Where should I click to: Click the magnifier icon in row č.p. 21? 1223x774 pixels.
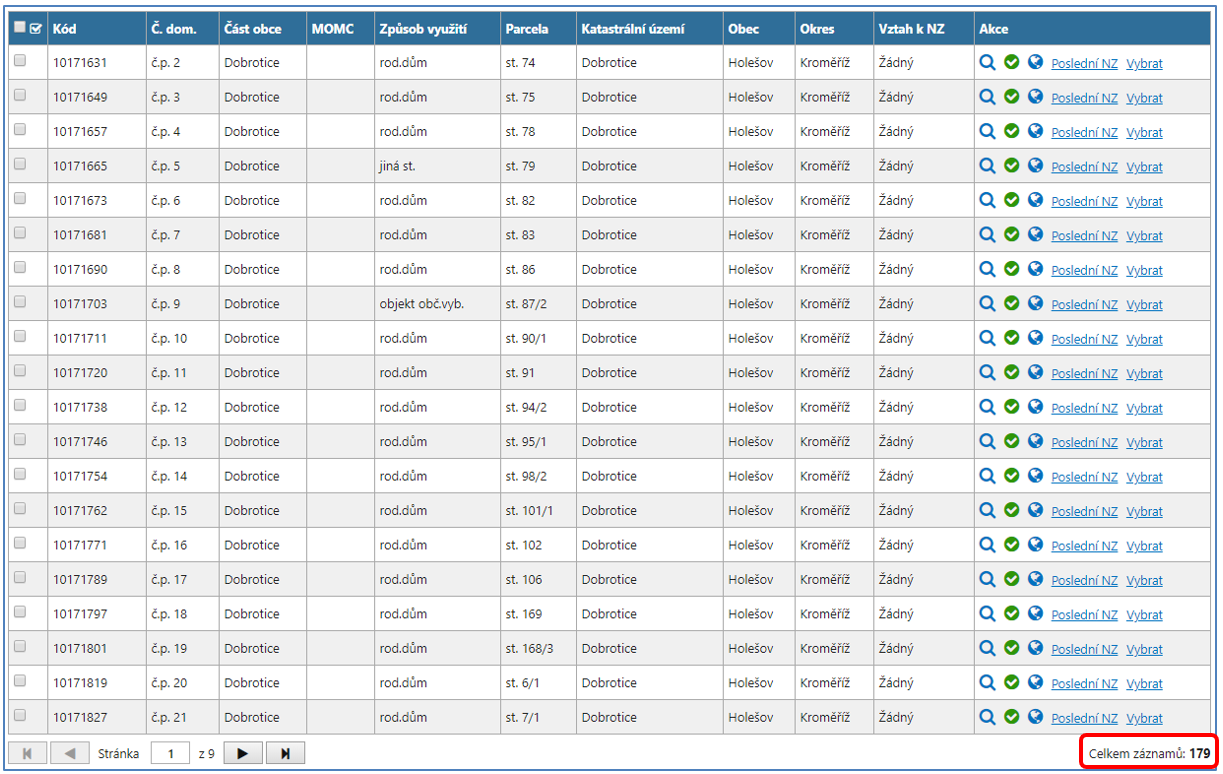(987, 717)
